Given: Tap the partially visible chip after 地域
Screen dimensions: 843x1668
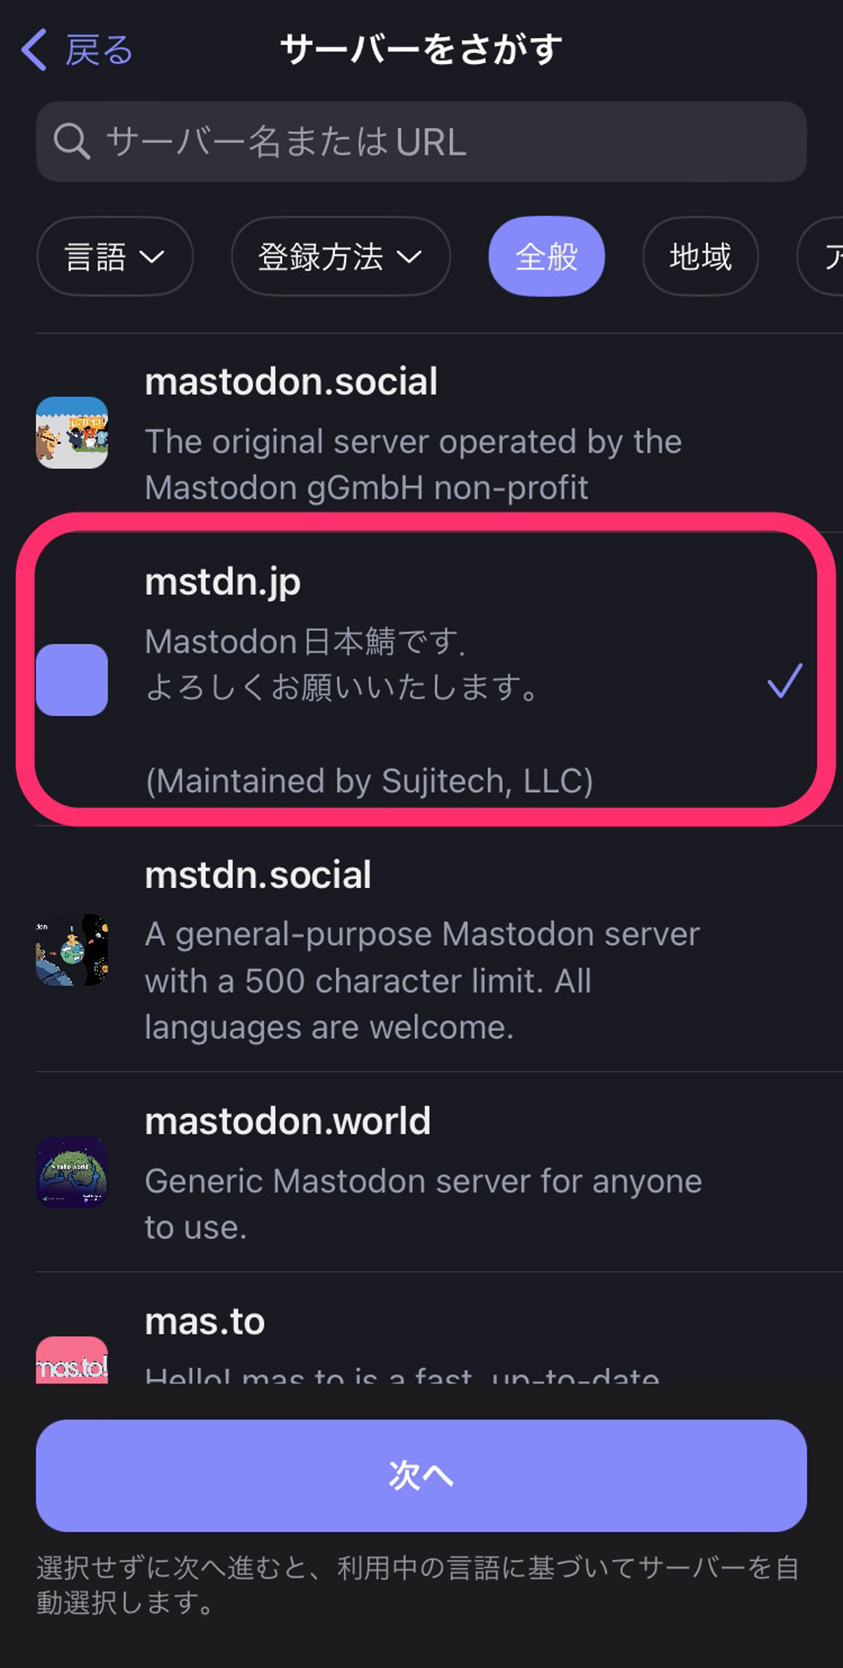Looking at the screenshot, I should pyautogui.click(x=821, y=257).
